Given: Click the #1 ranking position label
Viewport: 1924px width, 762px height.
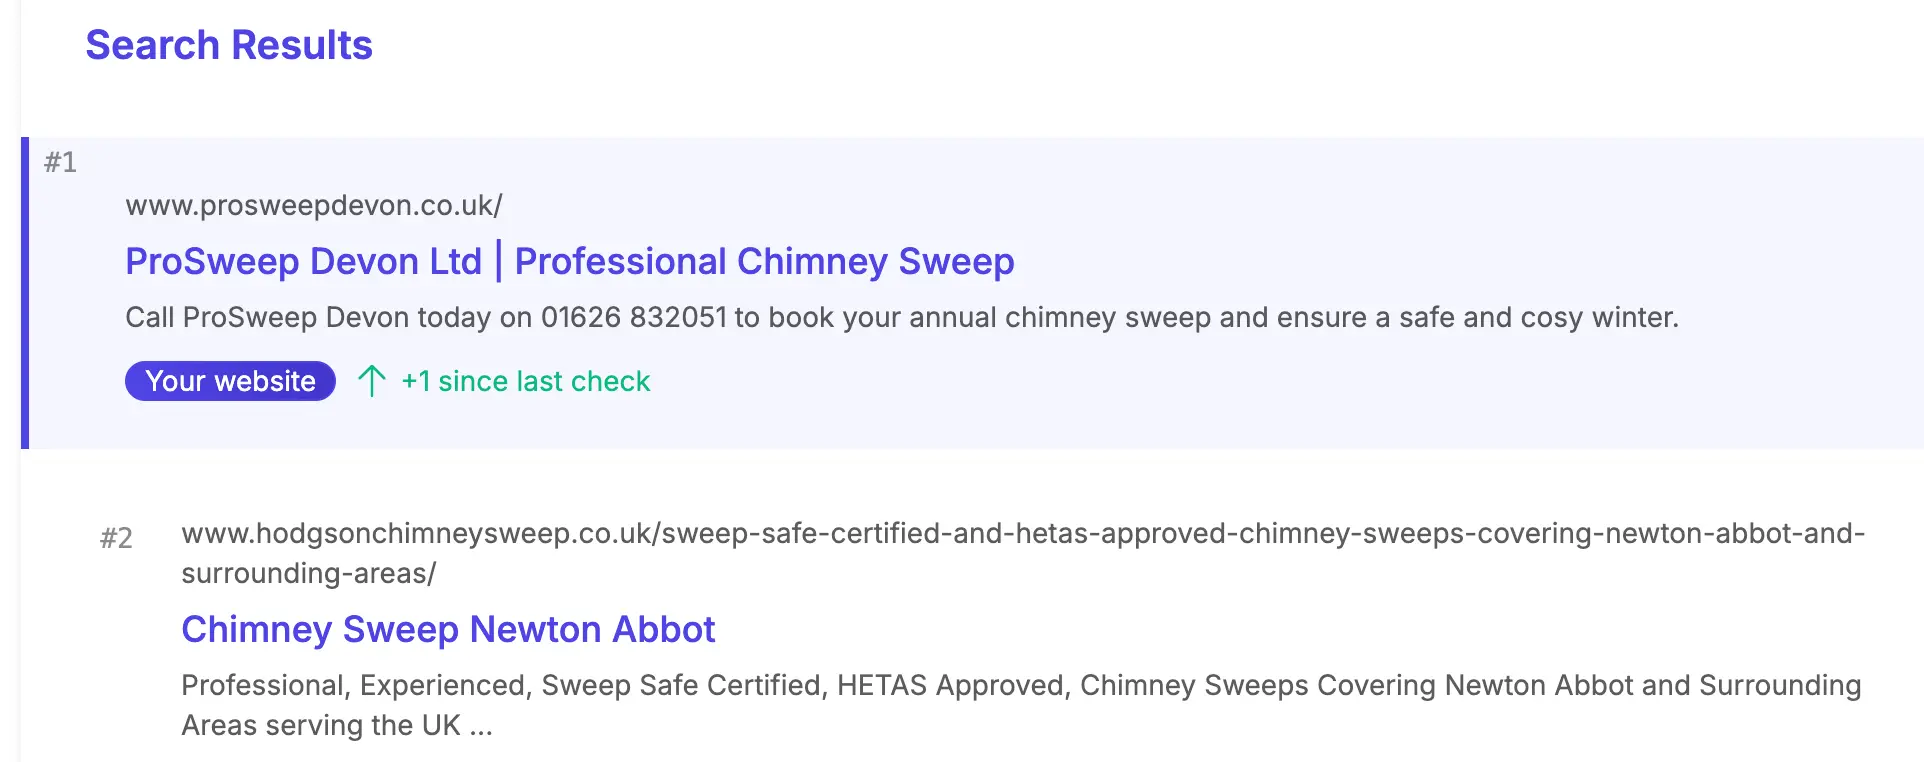Looking at the screenshot, I should (x=60, y=162).
